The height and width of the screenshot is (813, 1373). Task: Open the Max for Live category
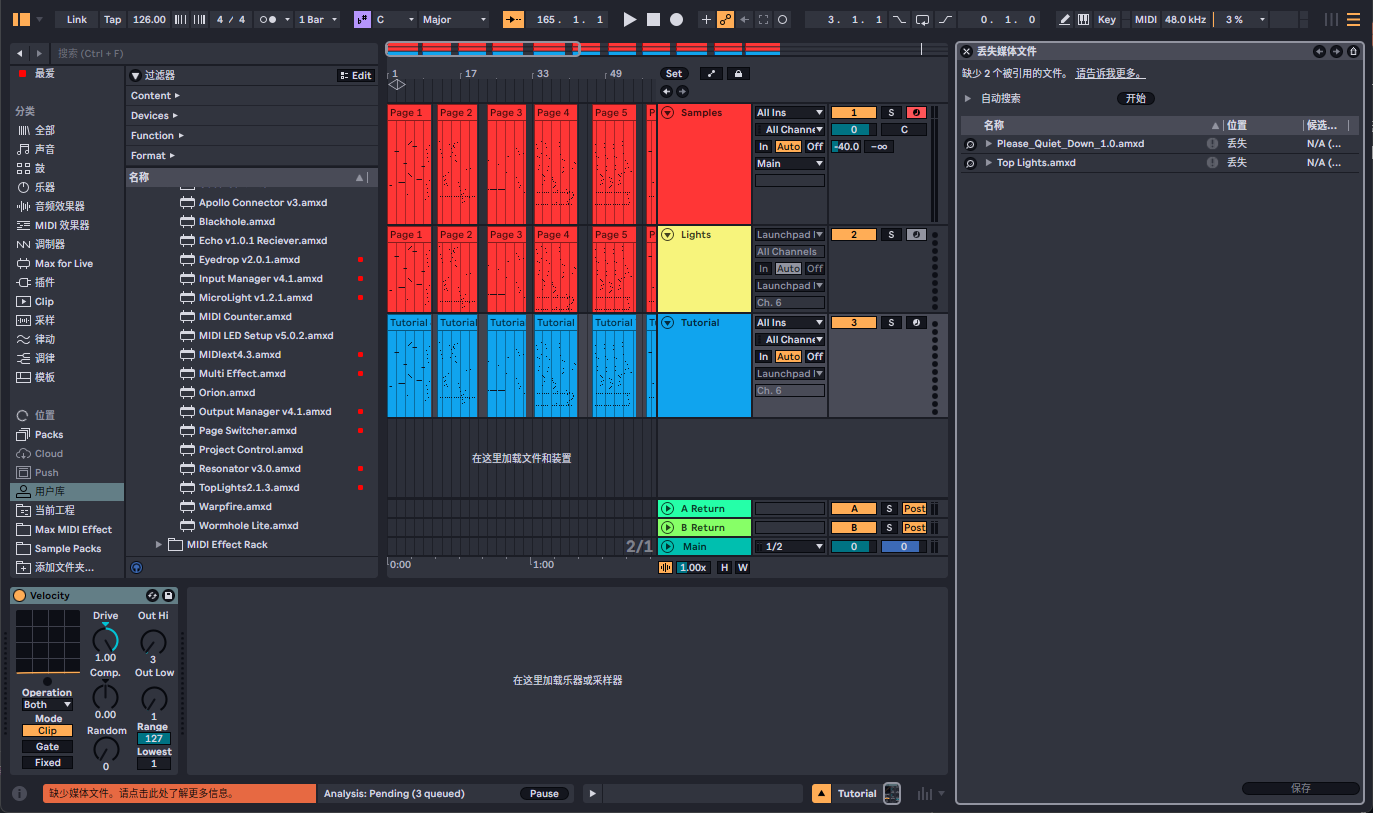tap(63, 264)
